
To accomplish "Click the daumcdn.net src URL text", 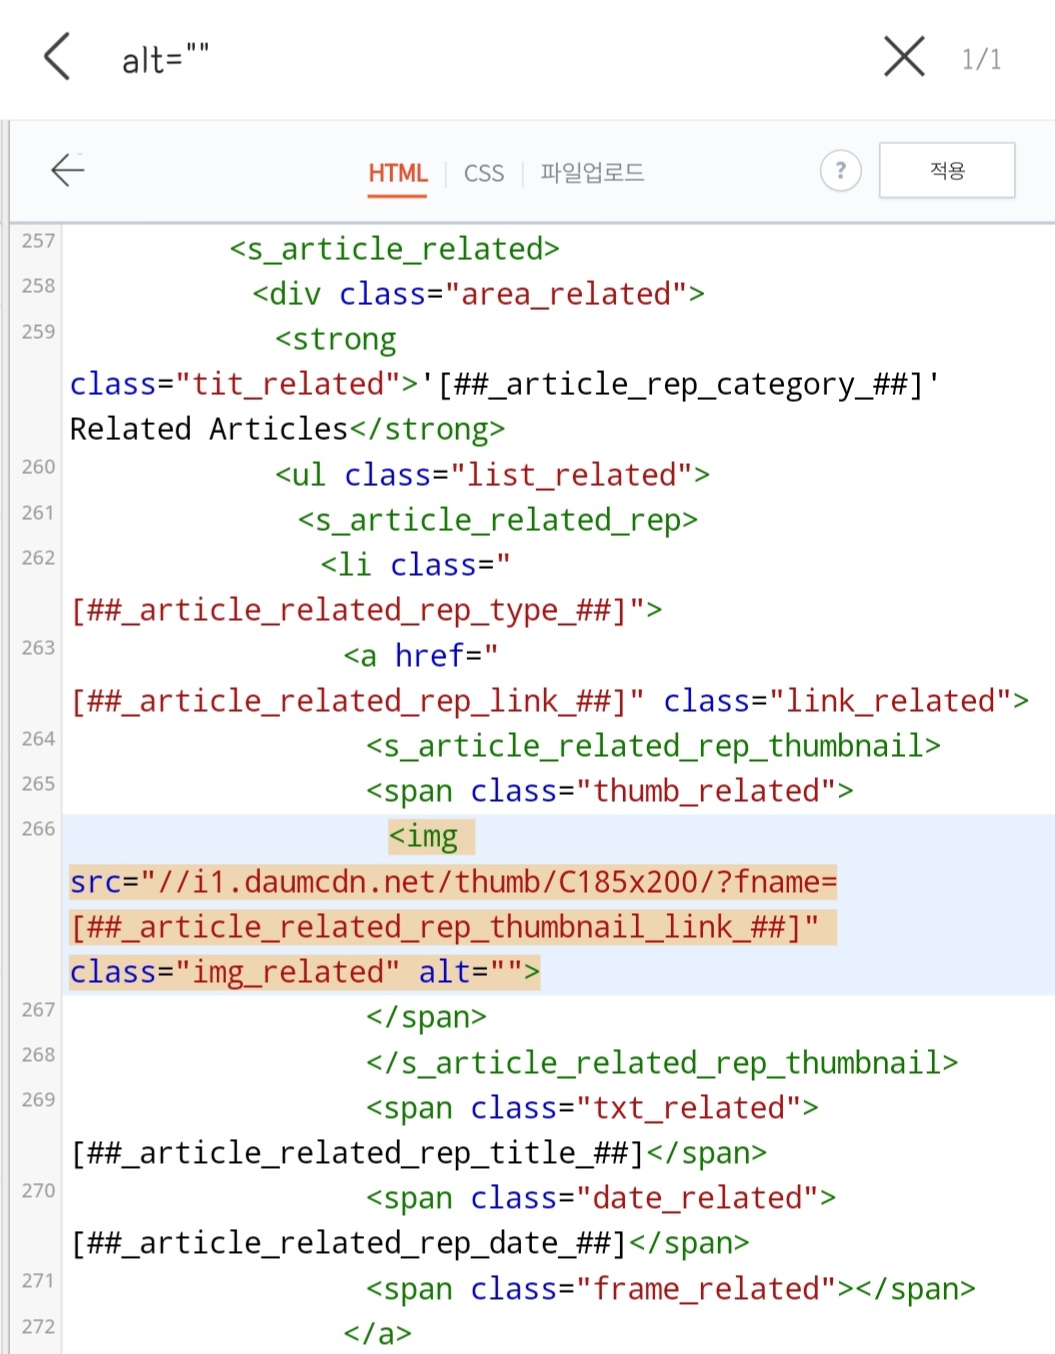I will (x=488, y=882).
